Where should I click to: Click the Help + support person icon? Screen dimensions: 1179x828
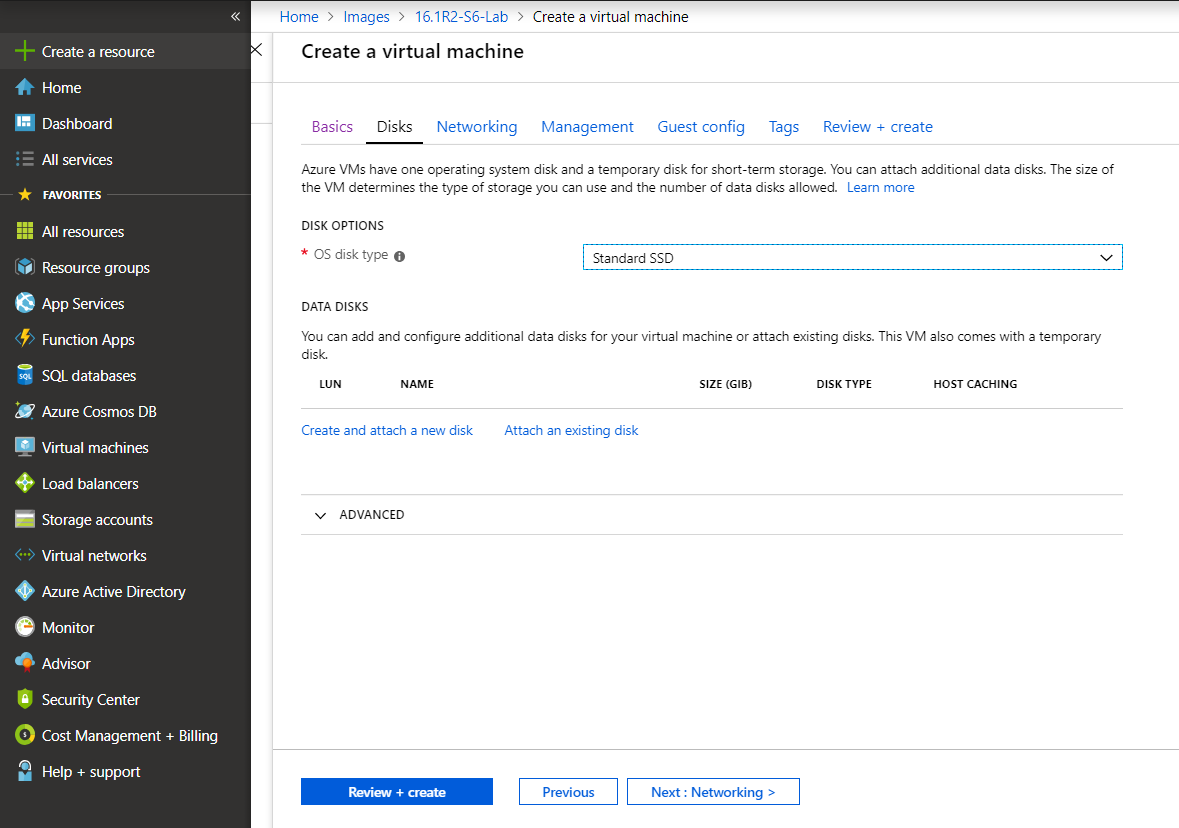tap(25, 771)
